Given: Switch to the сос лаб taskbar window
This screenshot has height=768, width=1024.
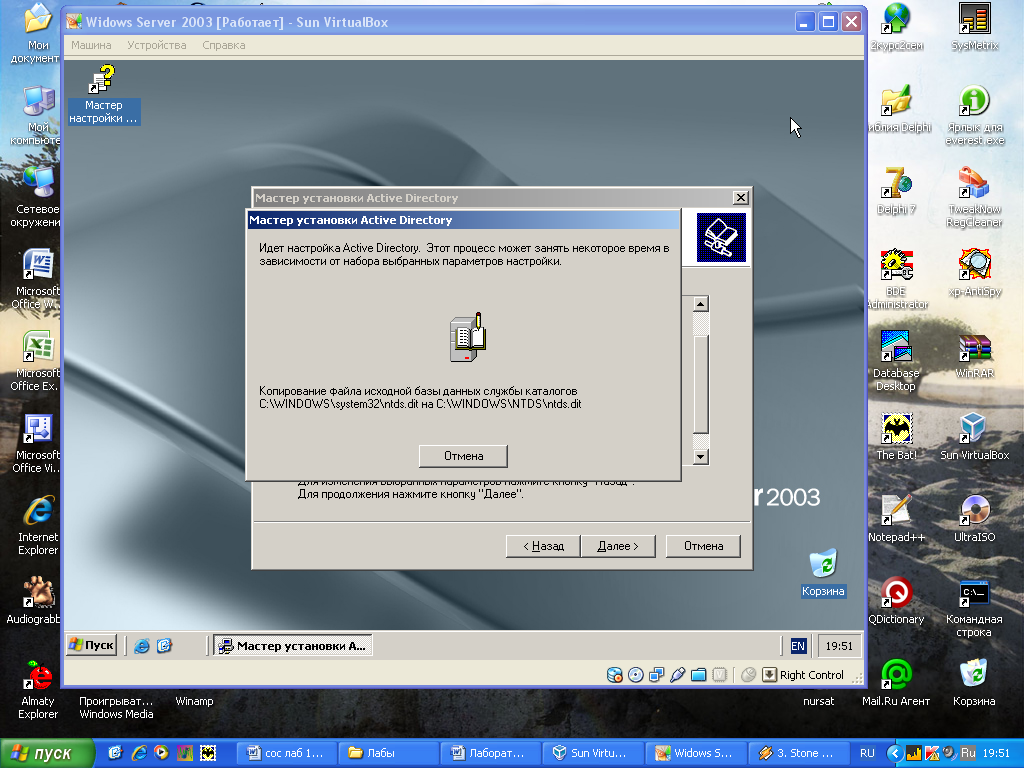Looking at the screenshot, I should point(288,753).
